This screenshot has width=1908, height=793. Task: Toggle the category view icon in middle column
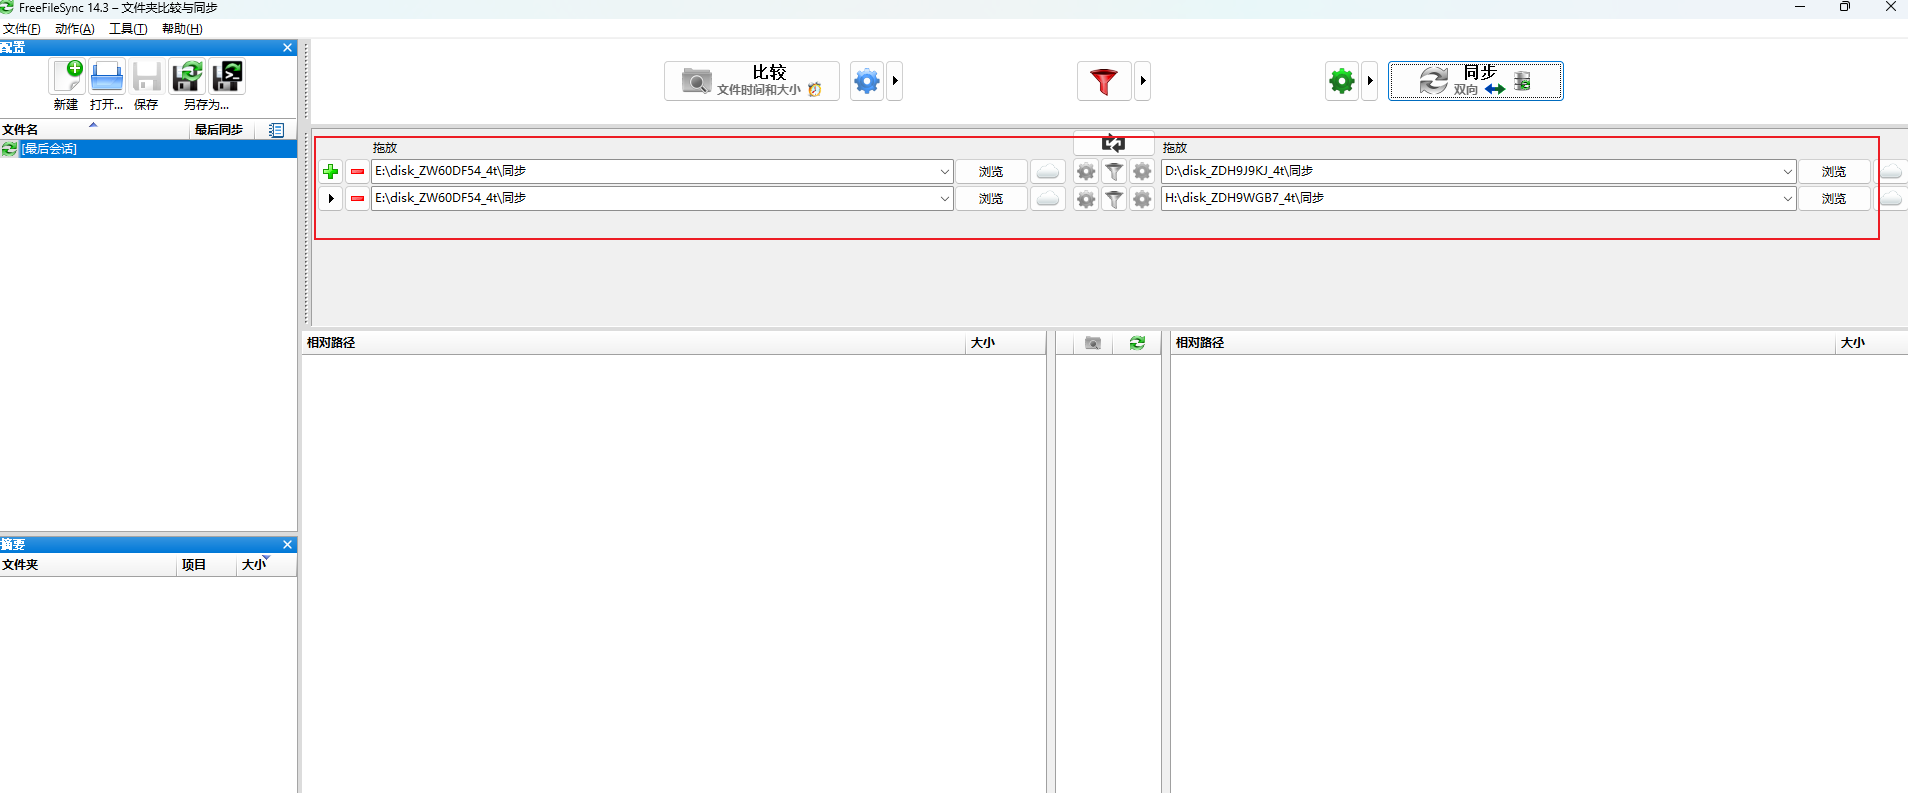pyautogui.click(x=1093, y=343)
